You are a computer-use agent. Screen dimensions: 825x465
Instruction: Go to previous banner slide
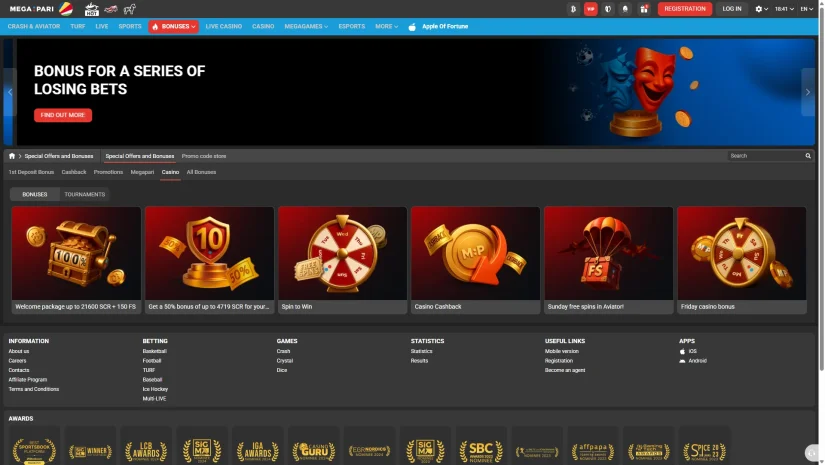tap(9, 92)
